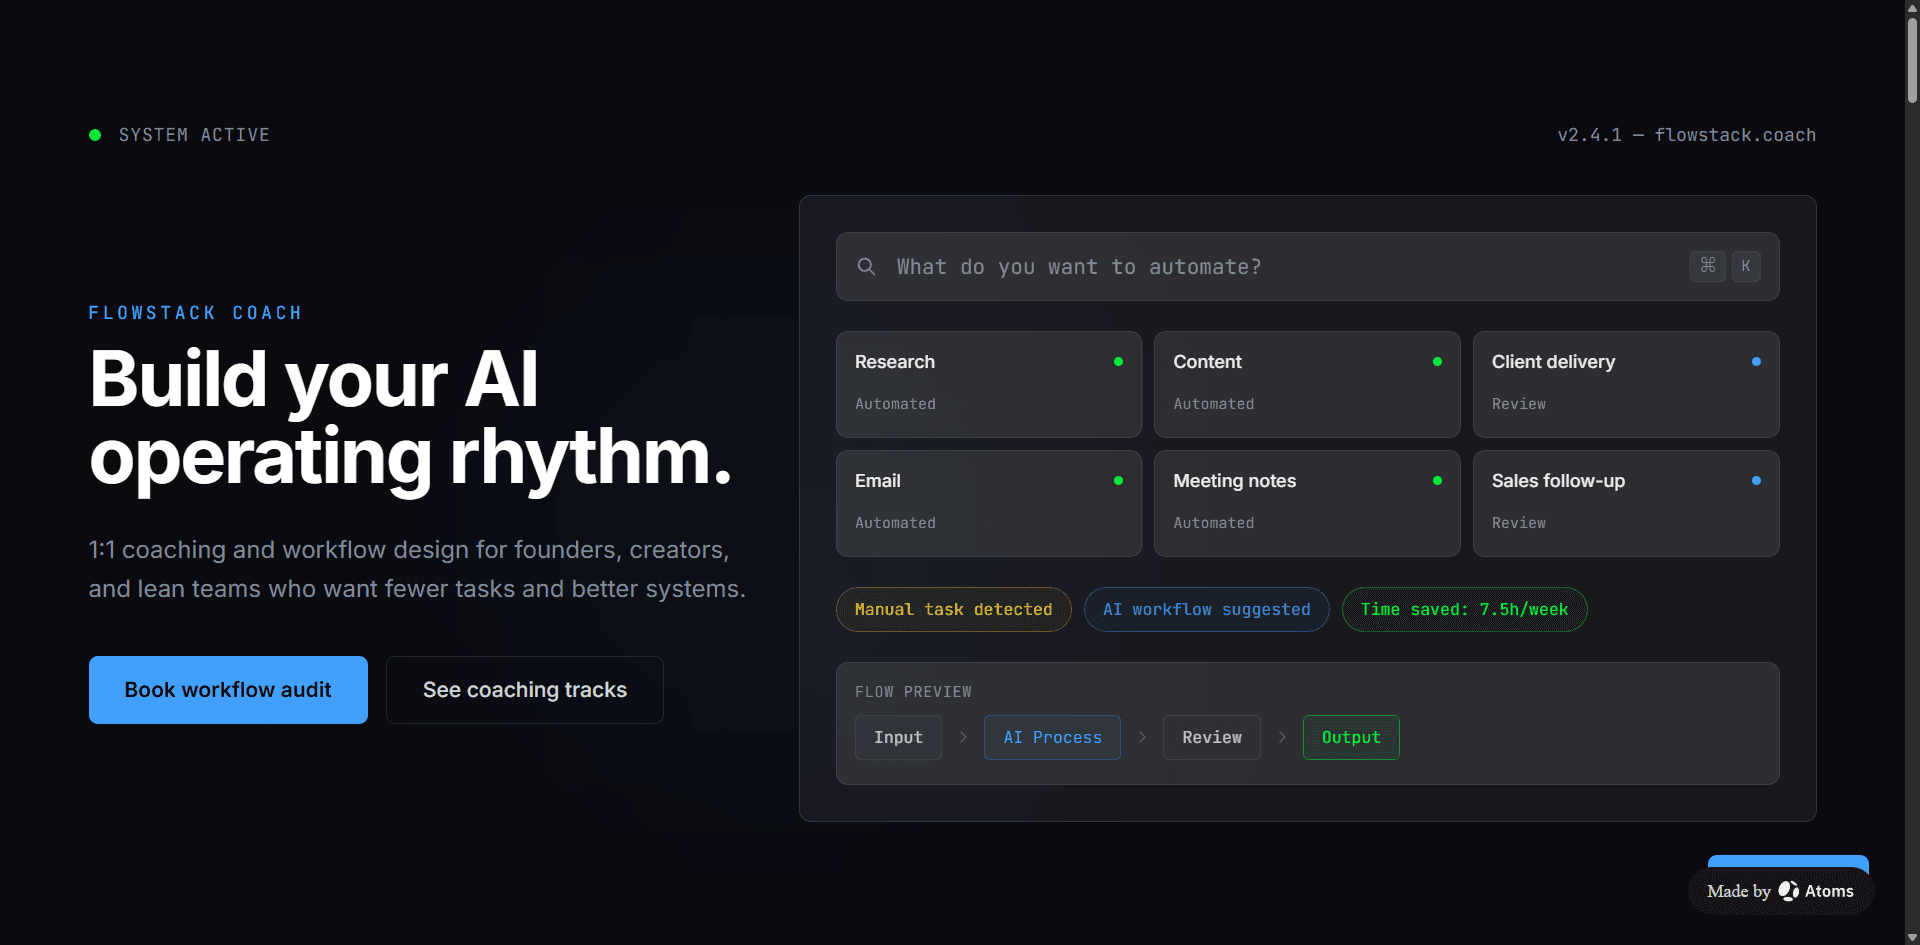Click the page vertical scrollbar thumb
Viewport: 1920px width, 945px height.
1912,60
